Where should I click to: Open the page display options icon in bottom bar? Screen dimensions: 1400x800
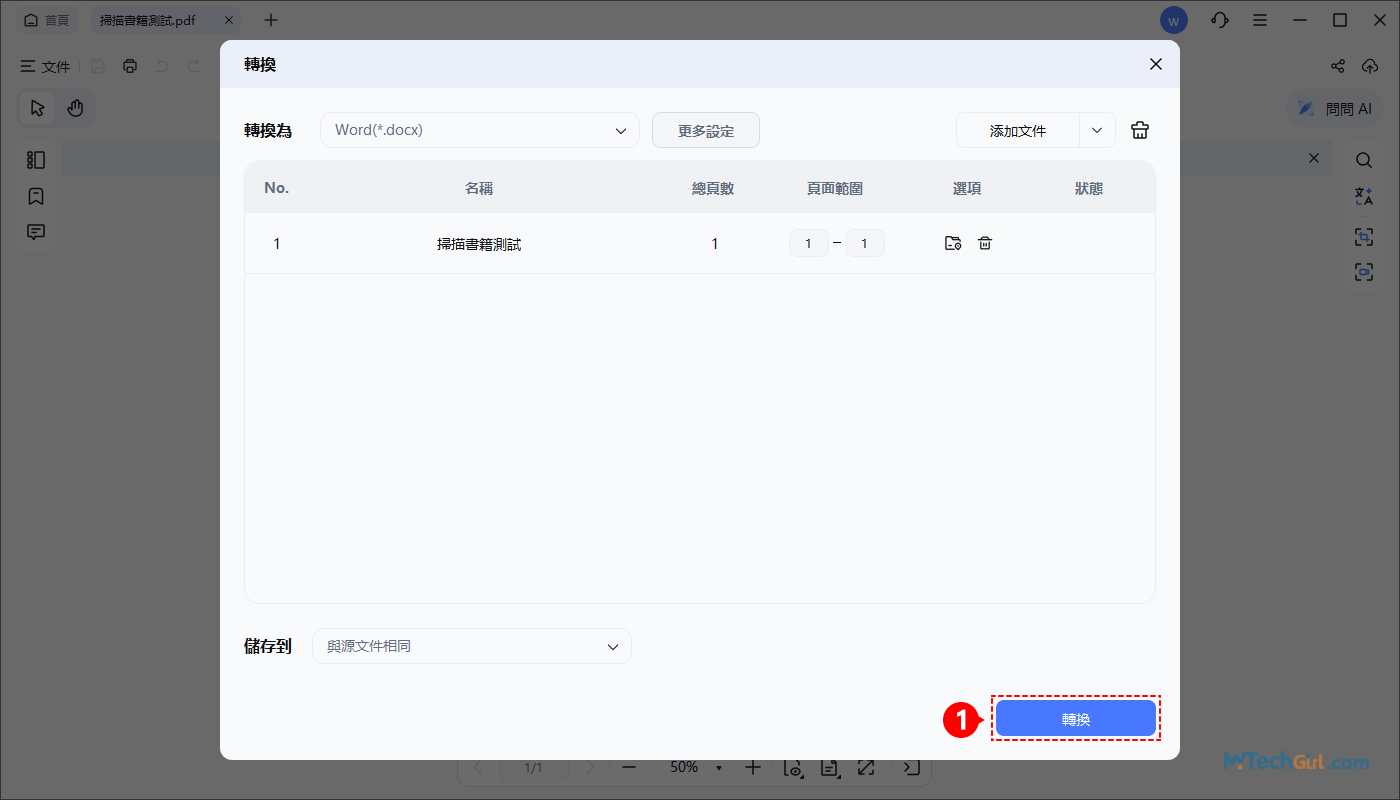tap(829, 768)
